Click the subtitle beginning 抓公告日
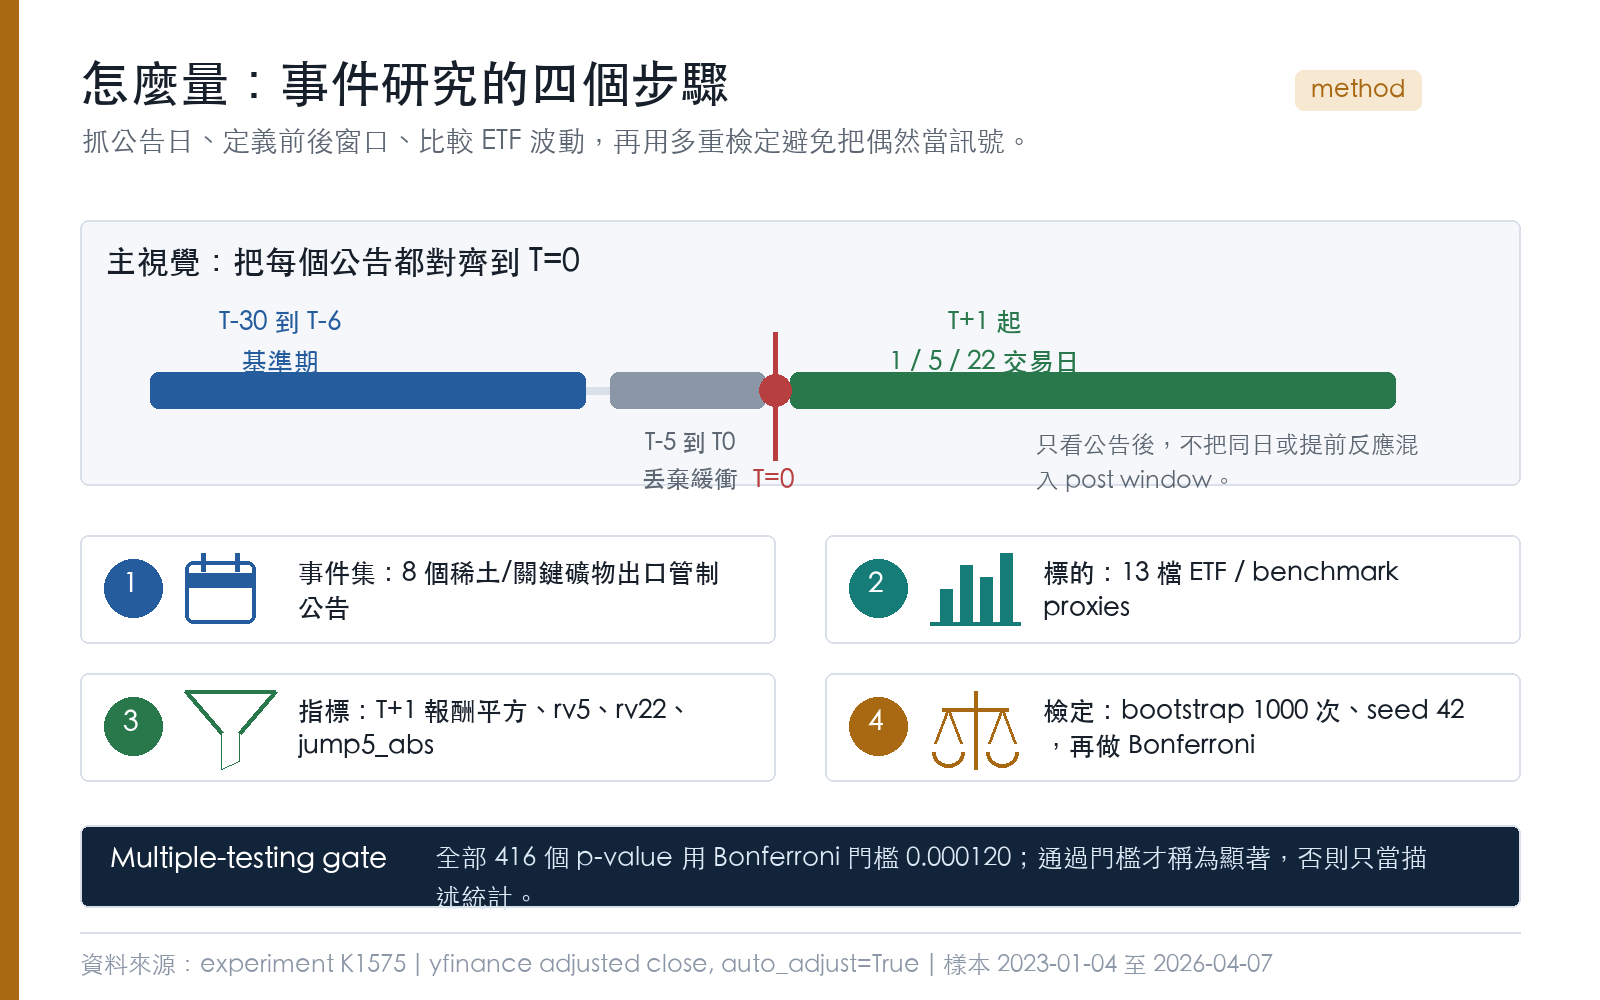The width and height of the screenshot is (1600, 1000). [x=555, y=141]
